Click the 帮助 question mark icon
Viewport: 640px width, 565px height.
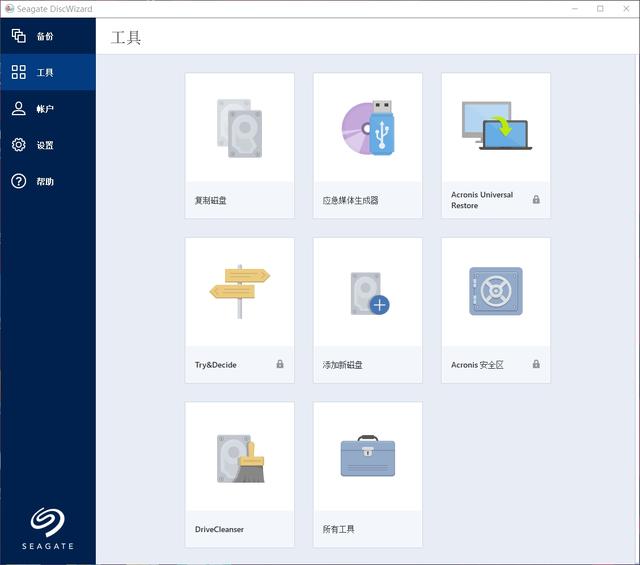click(x=19, y=181)
